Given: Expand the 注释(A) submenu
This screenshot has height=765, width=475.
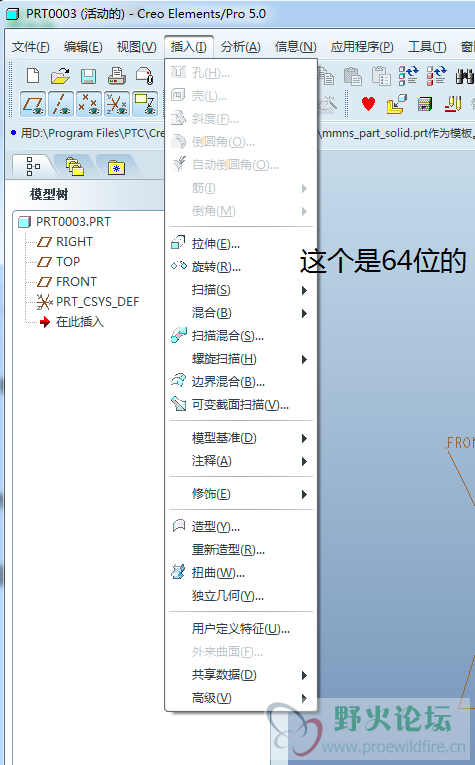Looking at the screenshot, I should [x=241, y=461].
